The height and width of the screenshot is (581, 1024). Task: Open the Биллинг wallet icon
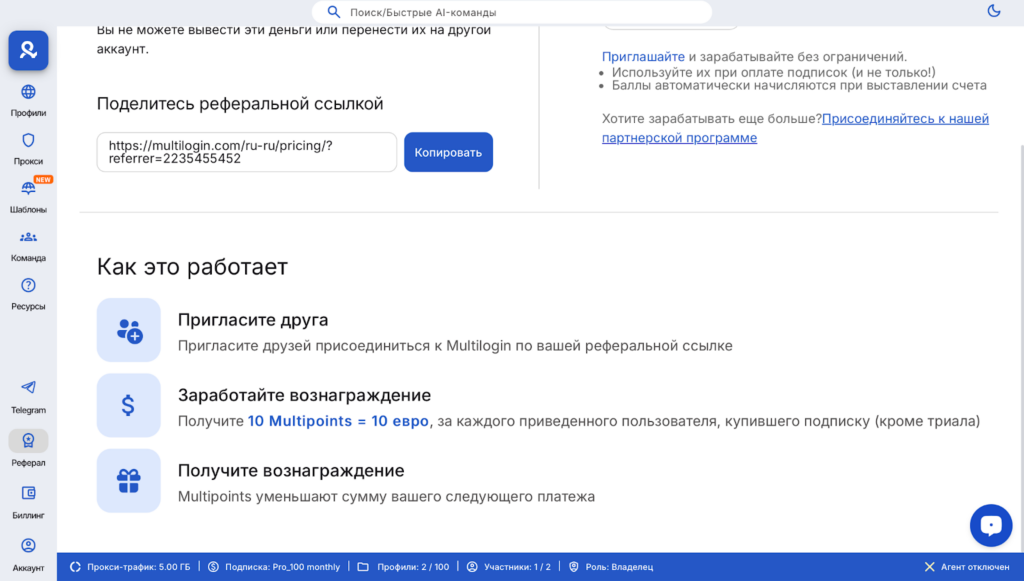click(28, 493)
